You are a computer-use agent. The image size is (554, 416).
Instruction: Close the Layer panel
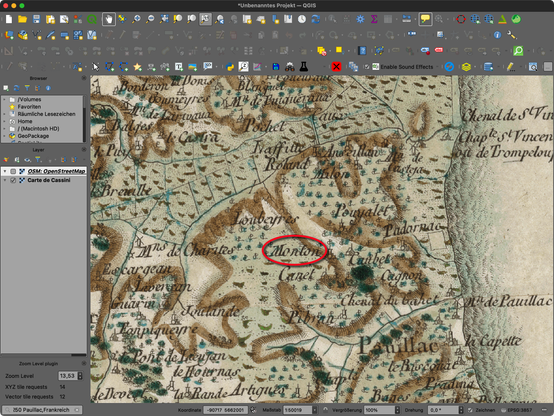(84, 150)
